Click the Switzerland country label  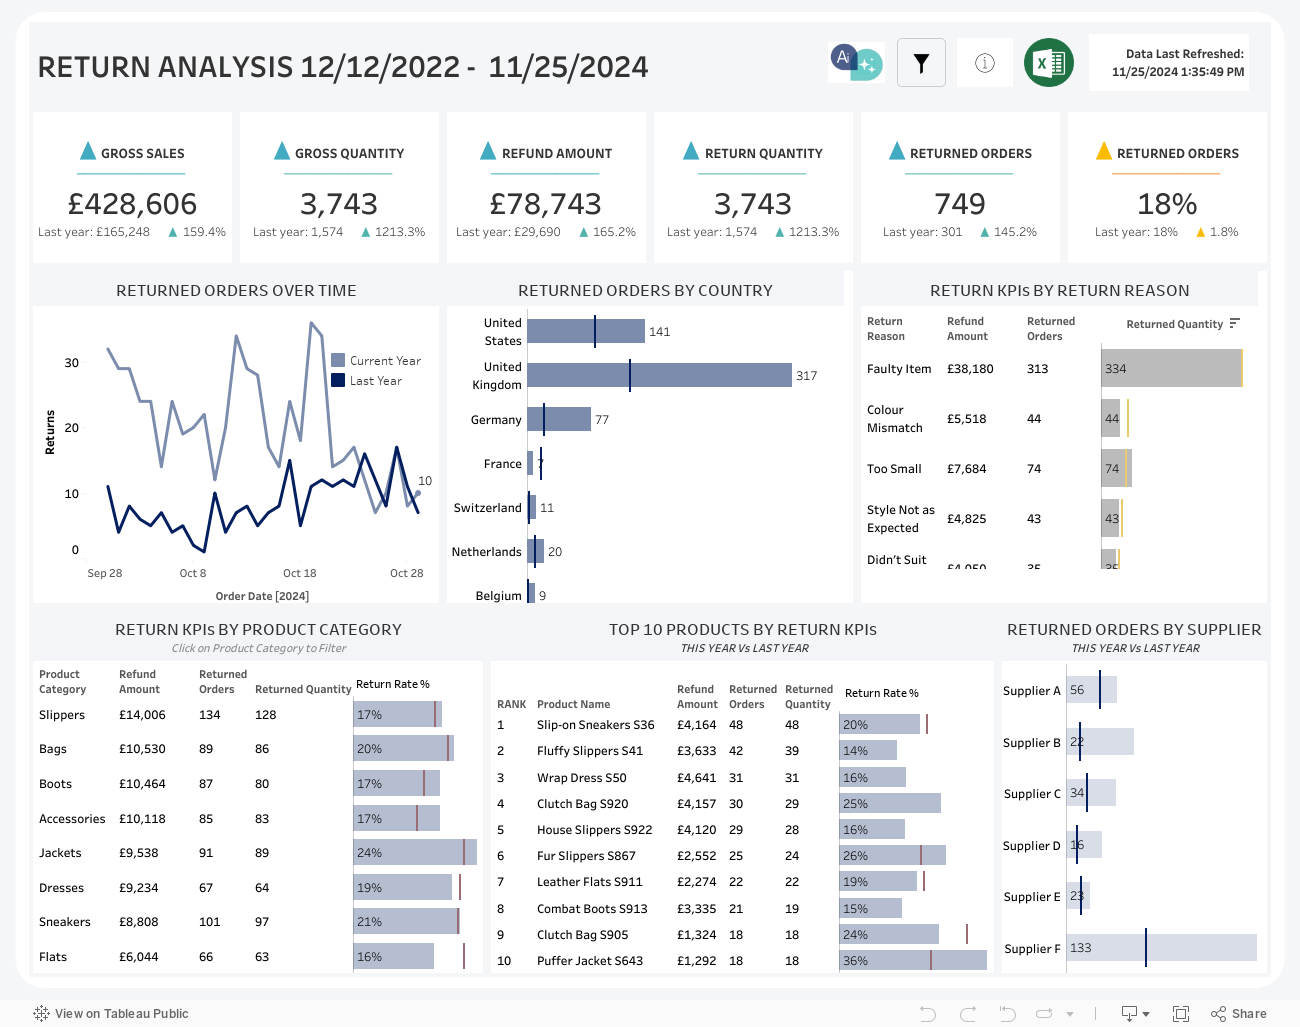click(487, 508)
